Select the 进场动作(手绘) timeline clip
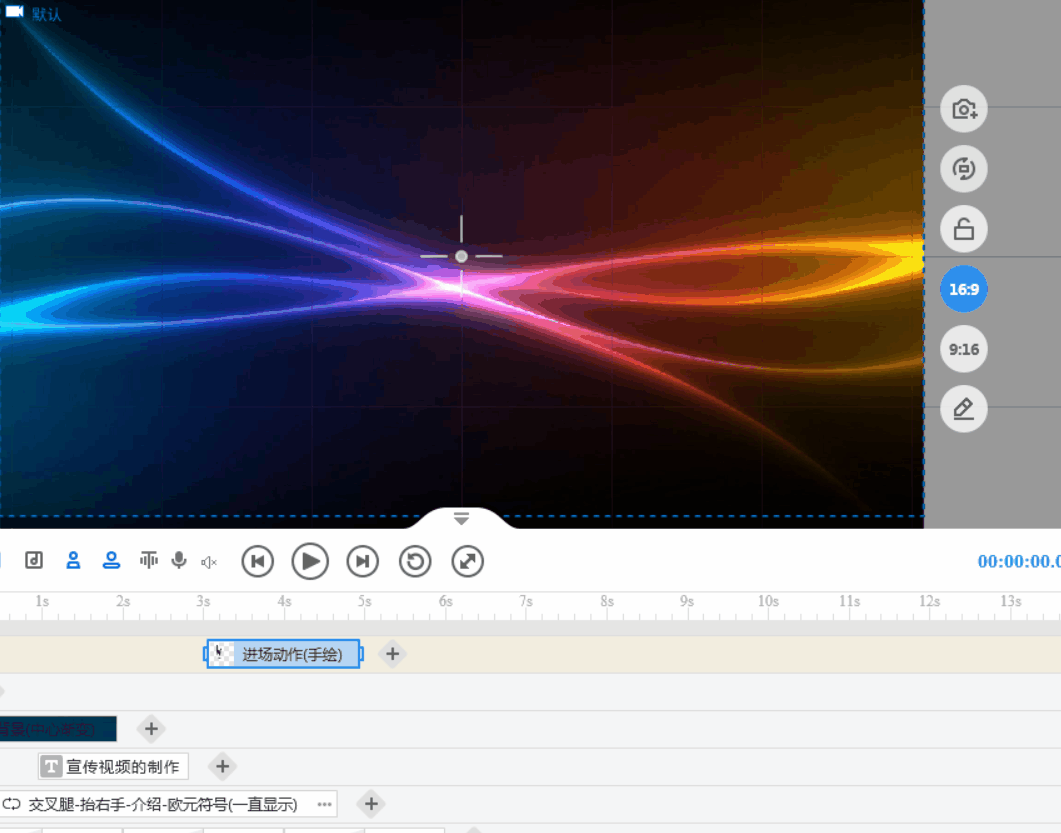Screen dimensions: 1061x833 (x=283, y=654)
